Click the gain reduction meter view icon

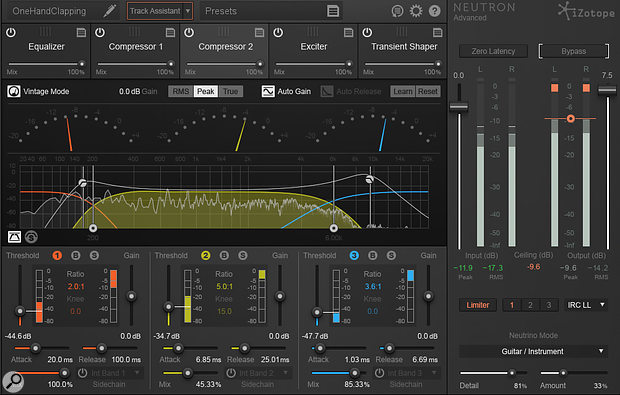pyautogui.click(x=15, y=237)
